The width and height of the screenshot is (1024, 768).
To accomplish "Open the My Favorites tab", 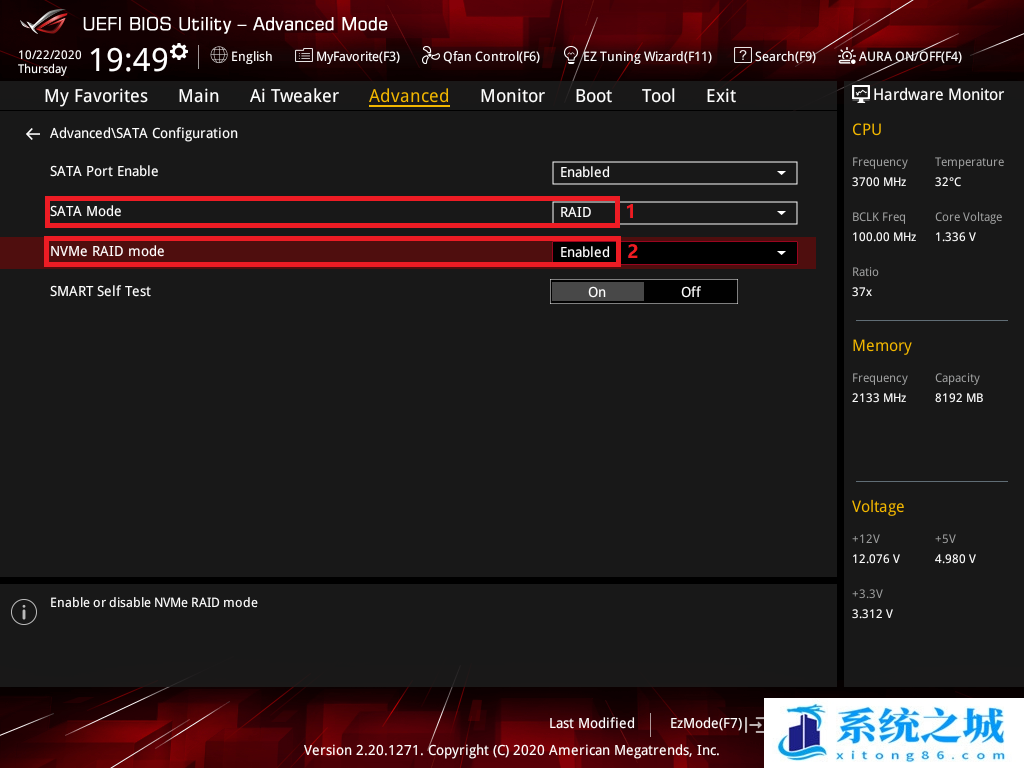I will (96, 96).
